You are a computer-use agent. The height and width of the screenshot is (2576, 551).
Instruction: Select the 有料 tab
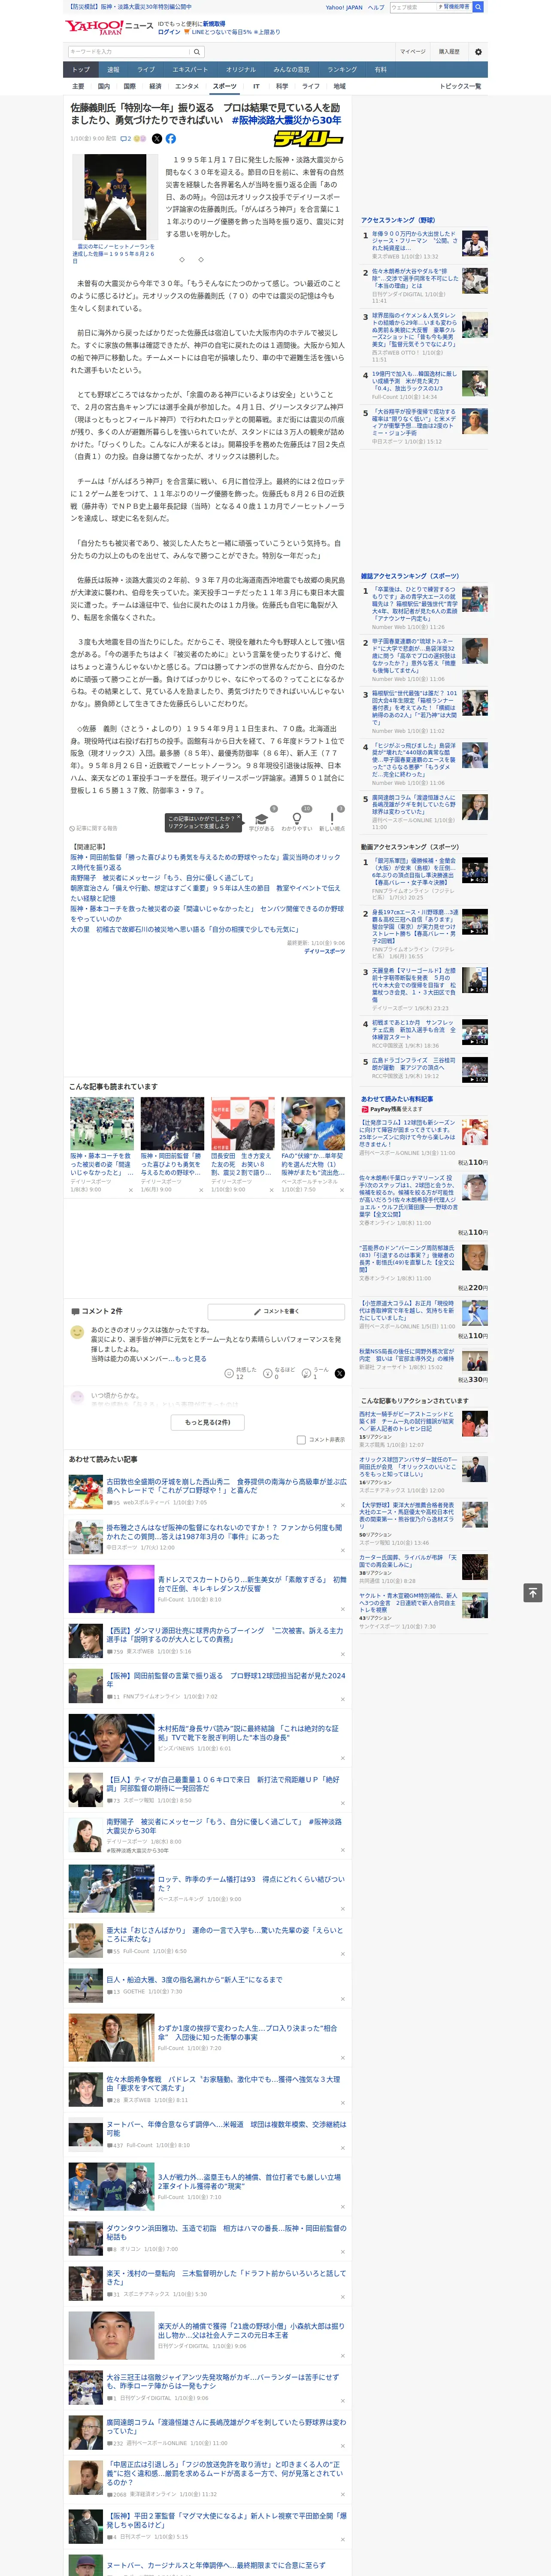click(x=380, y=70)
